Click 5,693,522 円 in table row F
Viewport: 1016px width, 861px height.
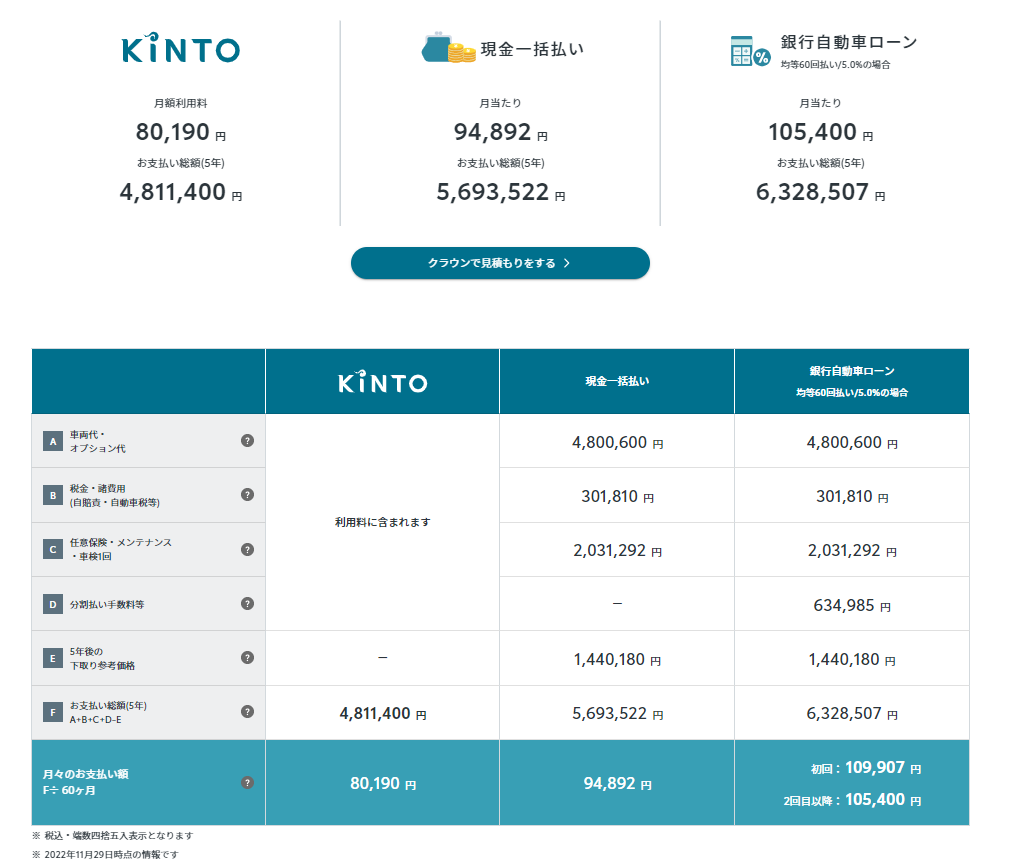(617, 714)
